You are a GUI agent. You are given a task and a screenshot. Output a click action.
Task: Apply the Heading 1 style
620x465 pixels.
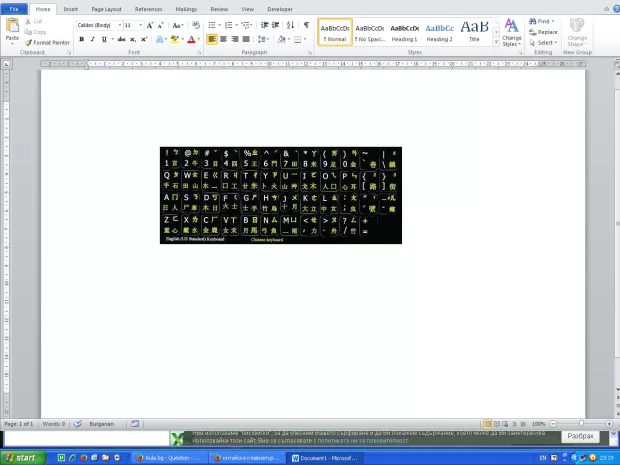(404, 31)
